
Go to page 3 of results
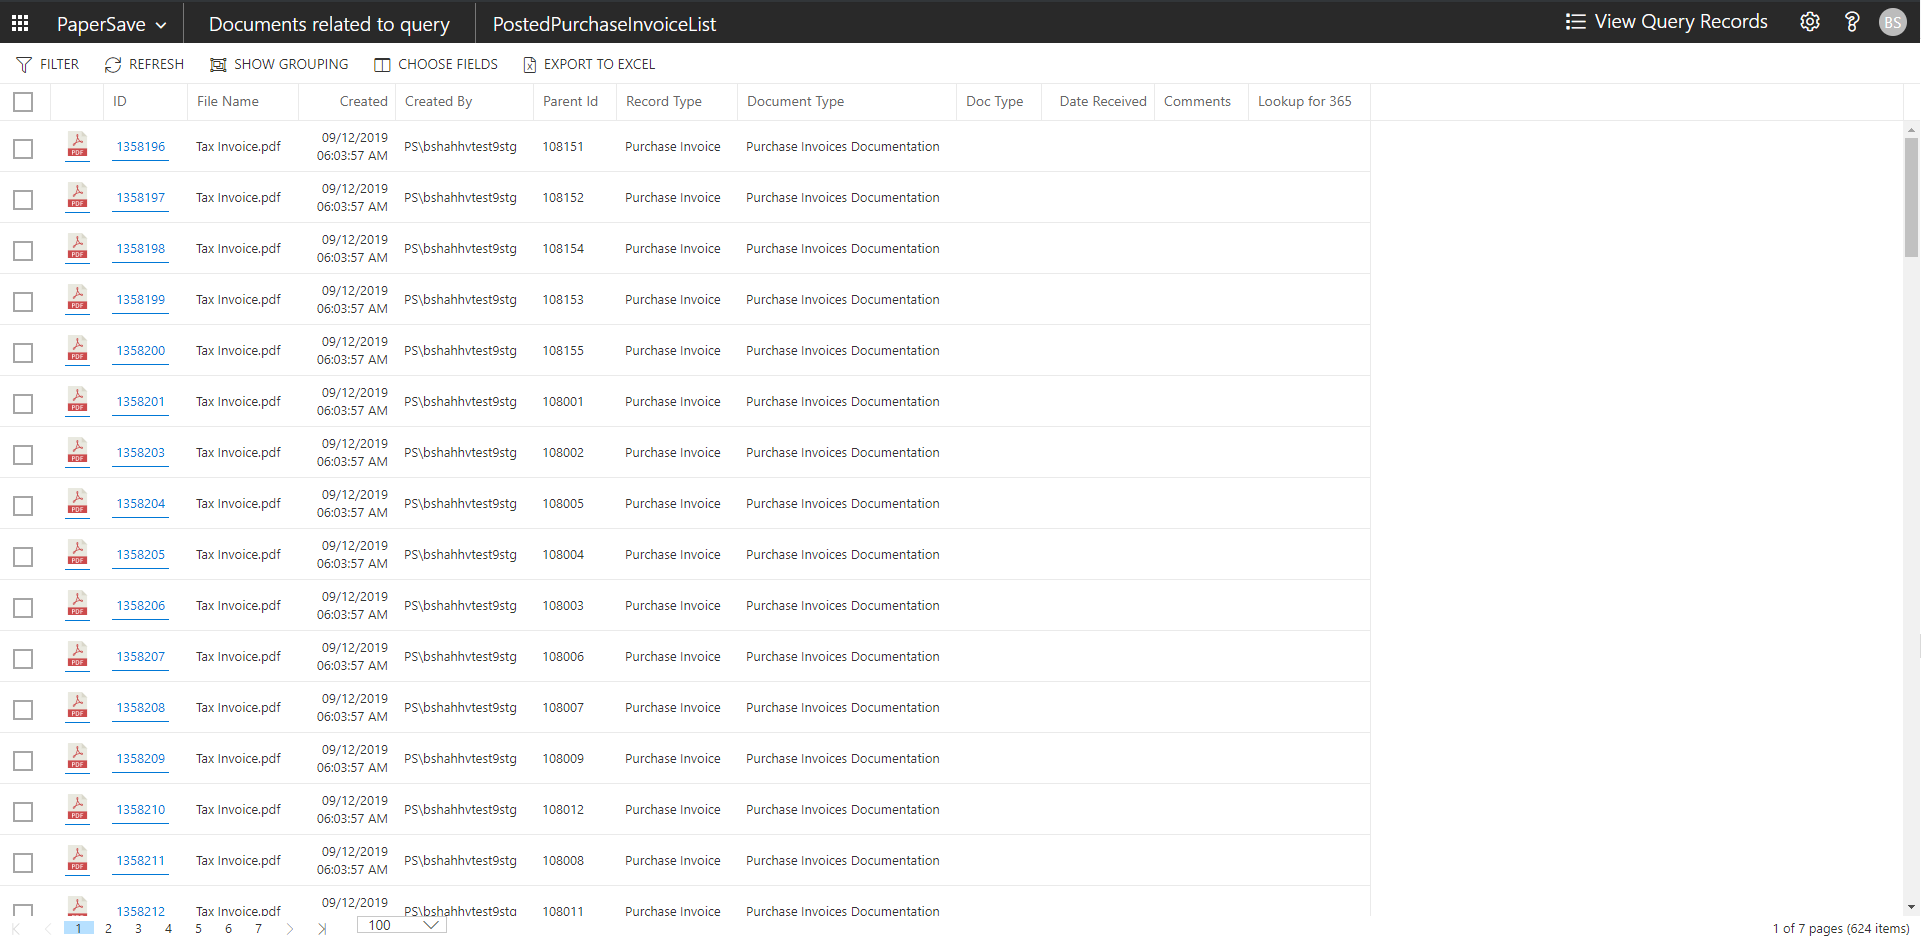(x=138, y=929)
